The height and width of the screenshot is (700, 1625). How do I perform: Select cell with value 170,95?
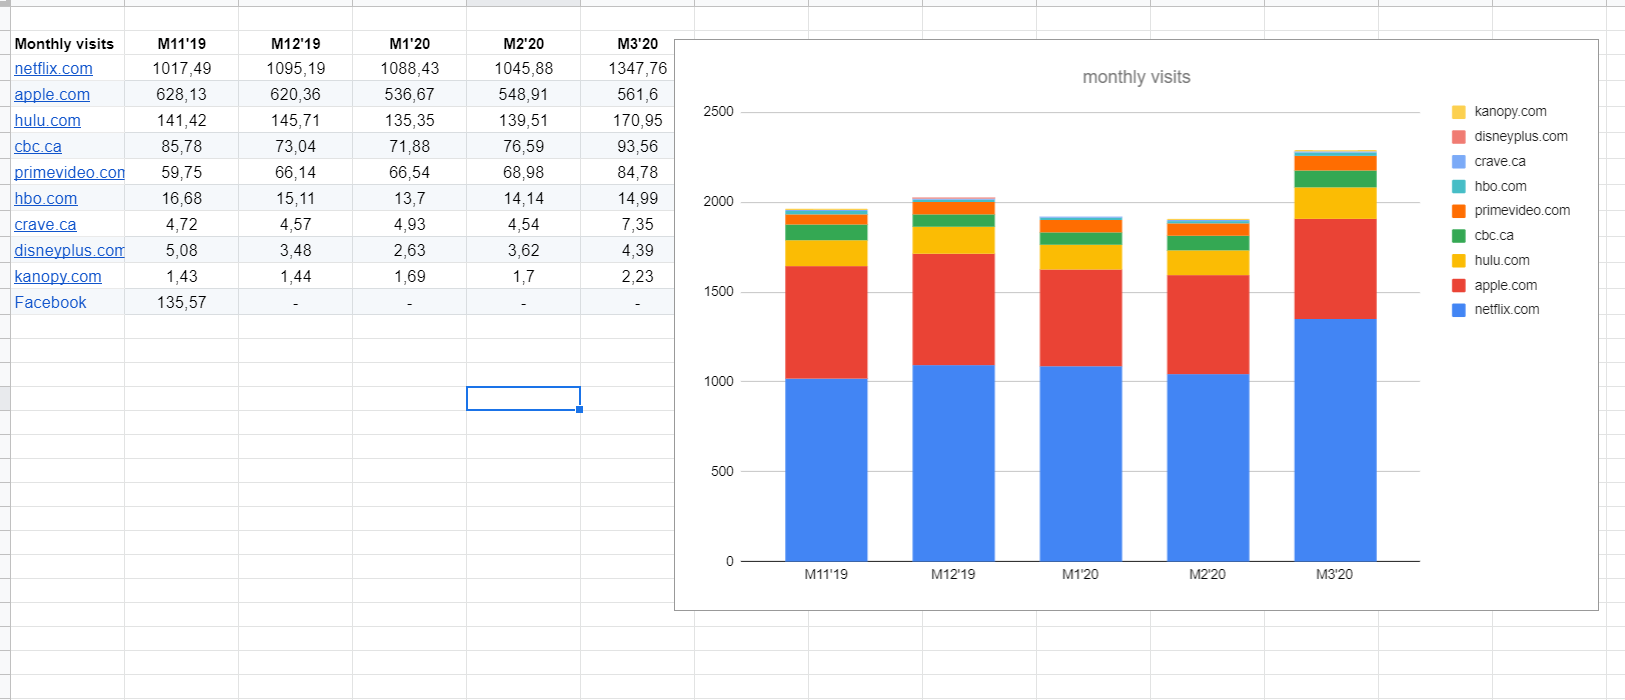pos(627,120)
